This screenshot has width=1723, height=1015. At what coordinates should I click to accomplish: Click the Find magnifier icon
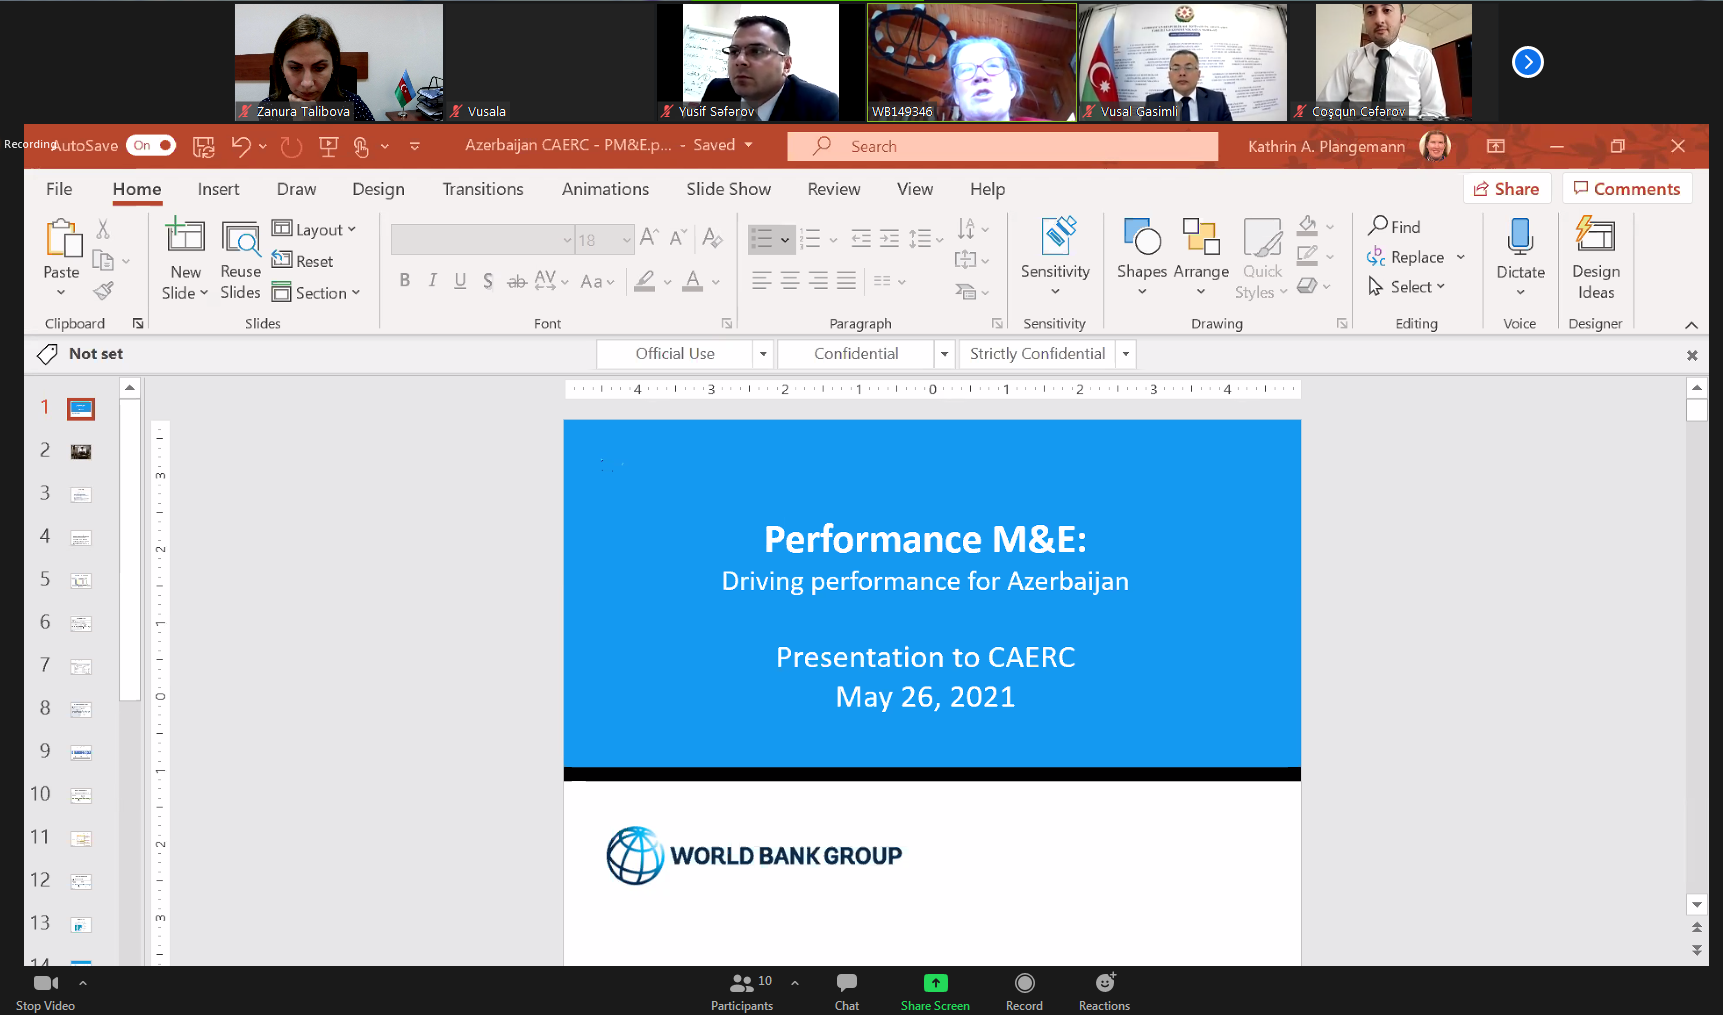[1378, 226]
